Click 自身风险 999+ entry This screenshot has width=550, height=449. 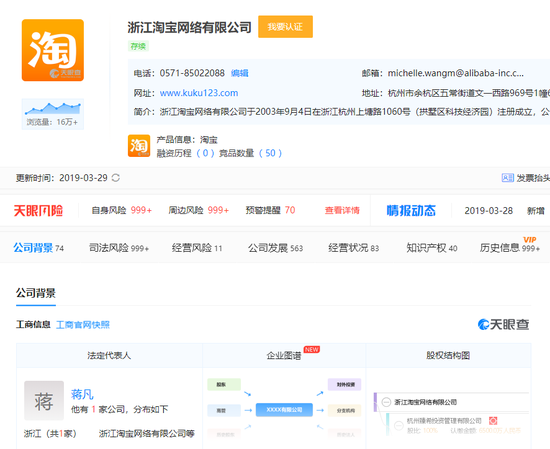click(x=121, y=210)
